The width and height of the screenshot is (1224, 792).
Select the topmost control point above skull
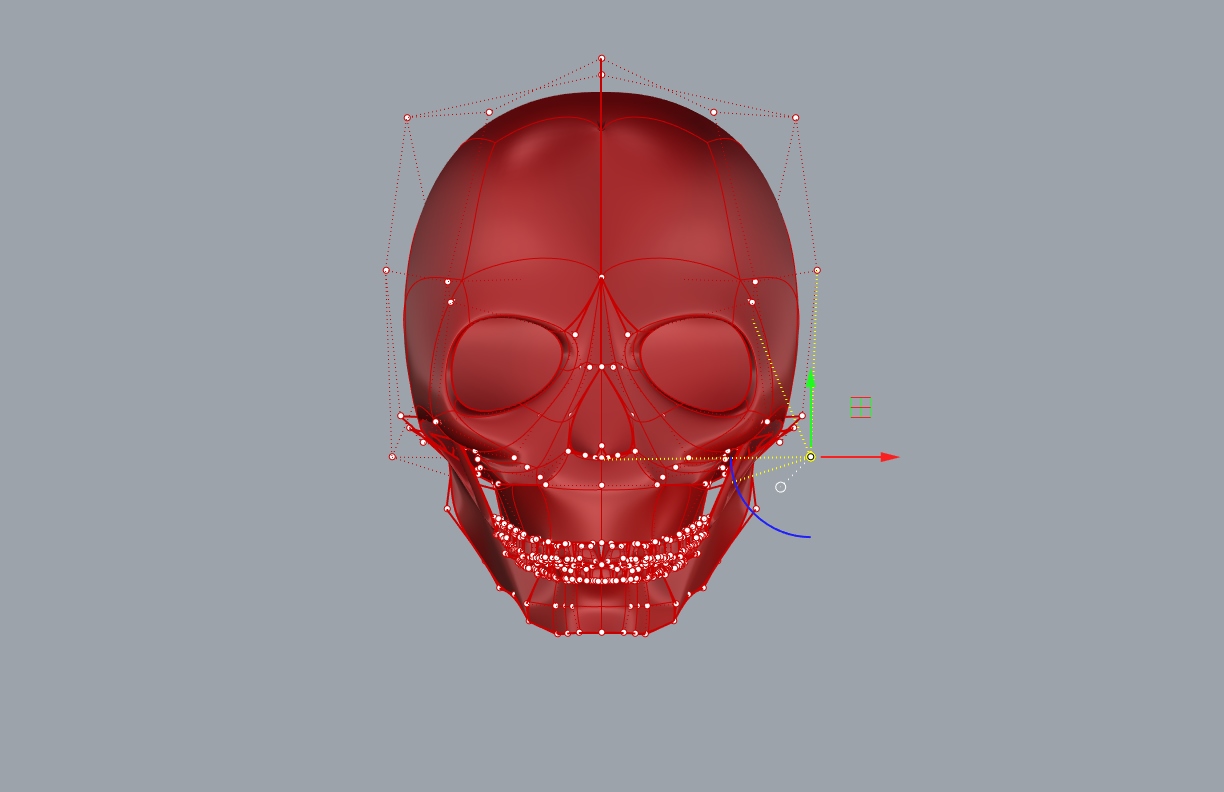point(601,59)
